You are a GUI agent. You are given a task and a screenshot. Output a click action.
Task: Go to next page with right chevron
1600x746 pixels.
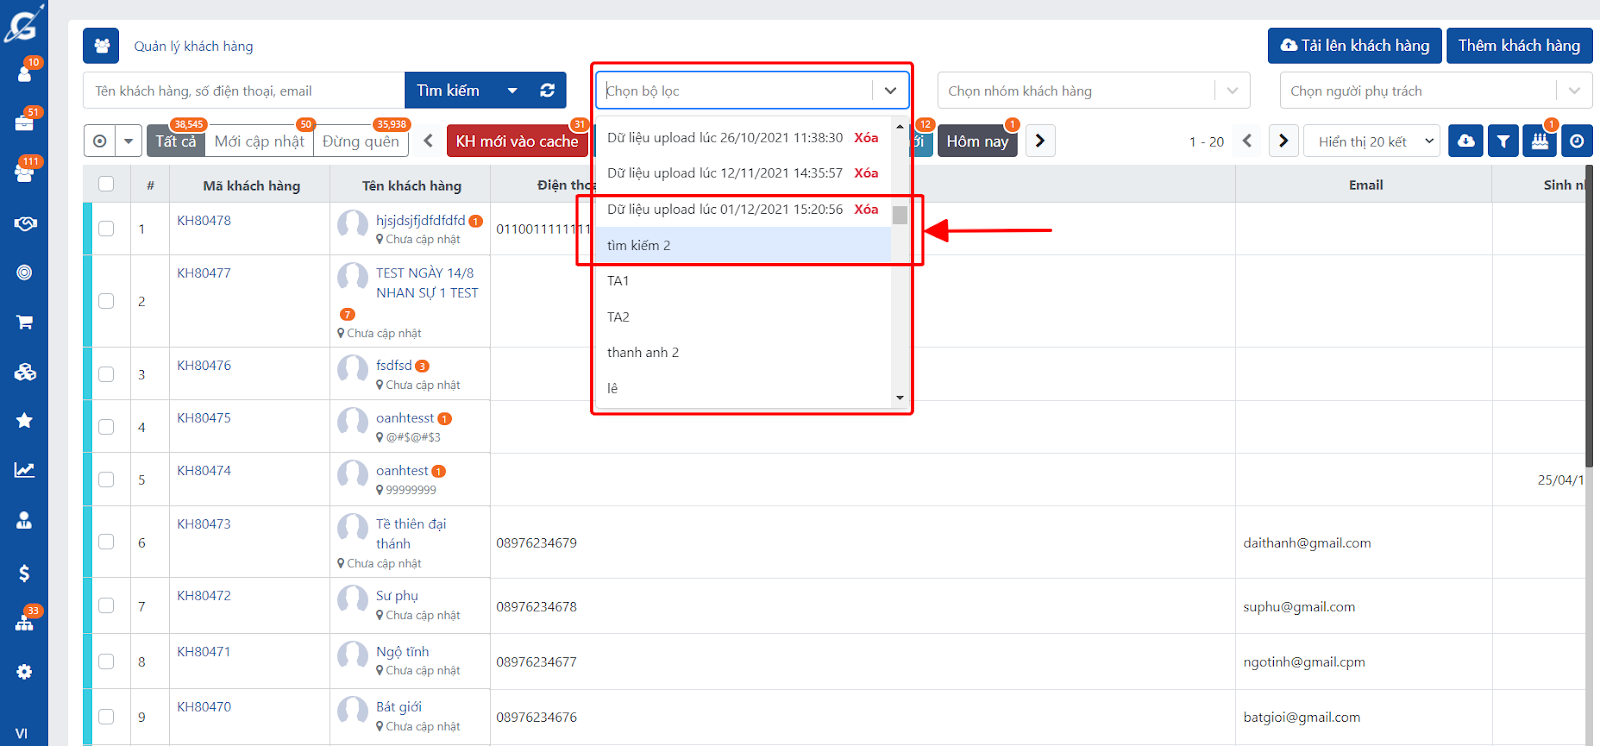click(1284, 141)
